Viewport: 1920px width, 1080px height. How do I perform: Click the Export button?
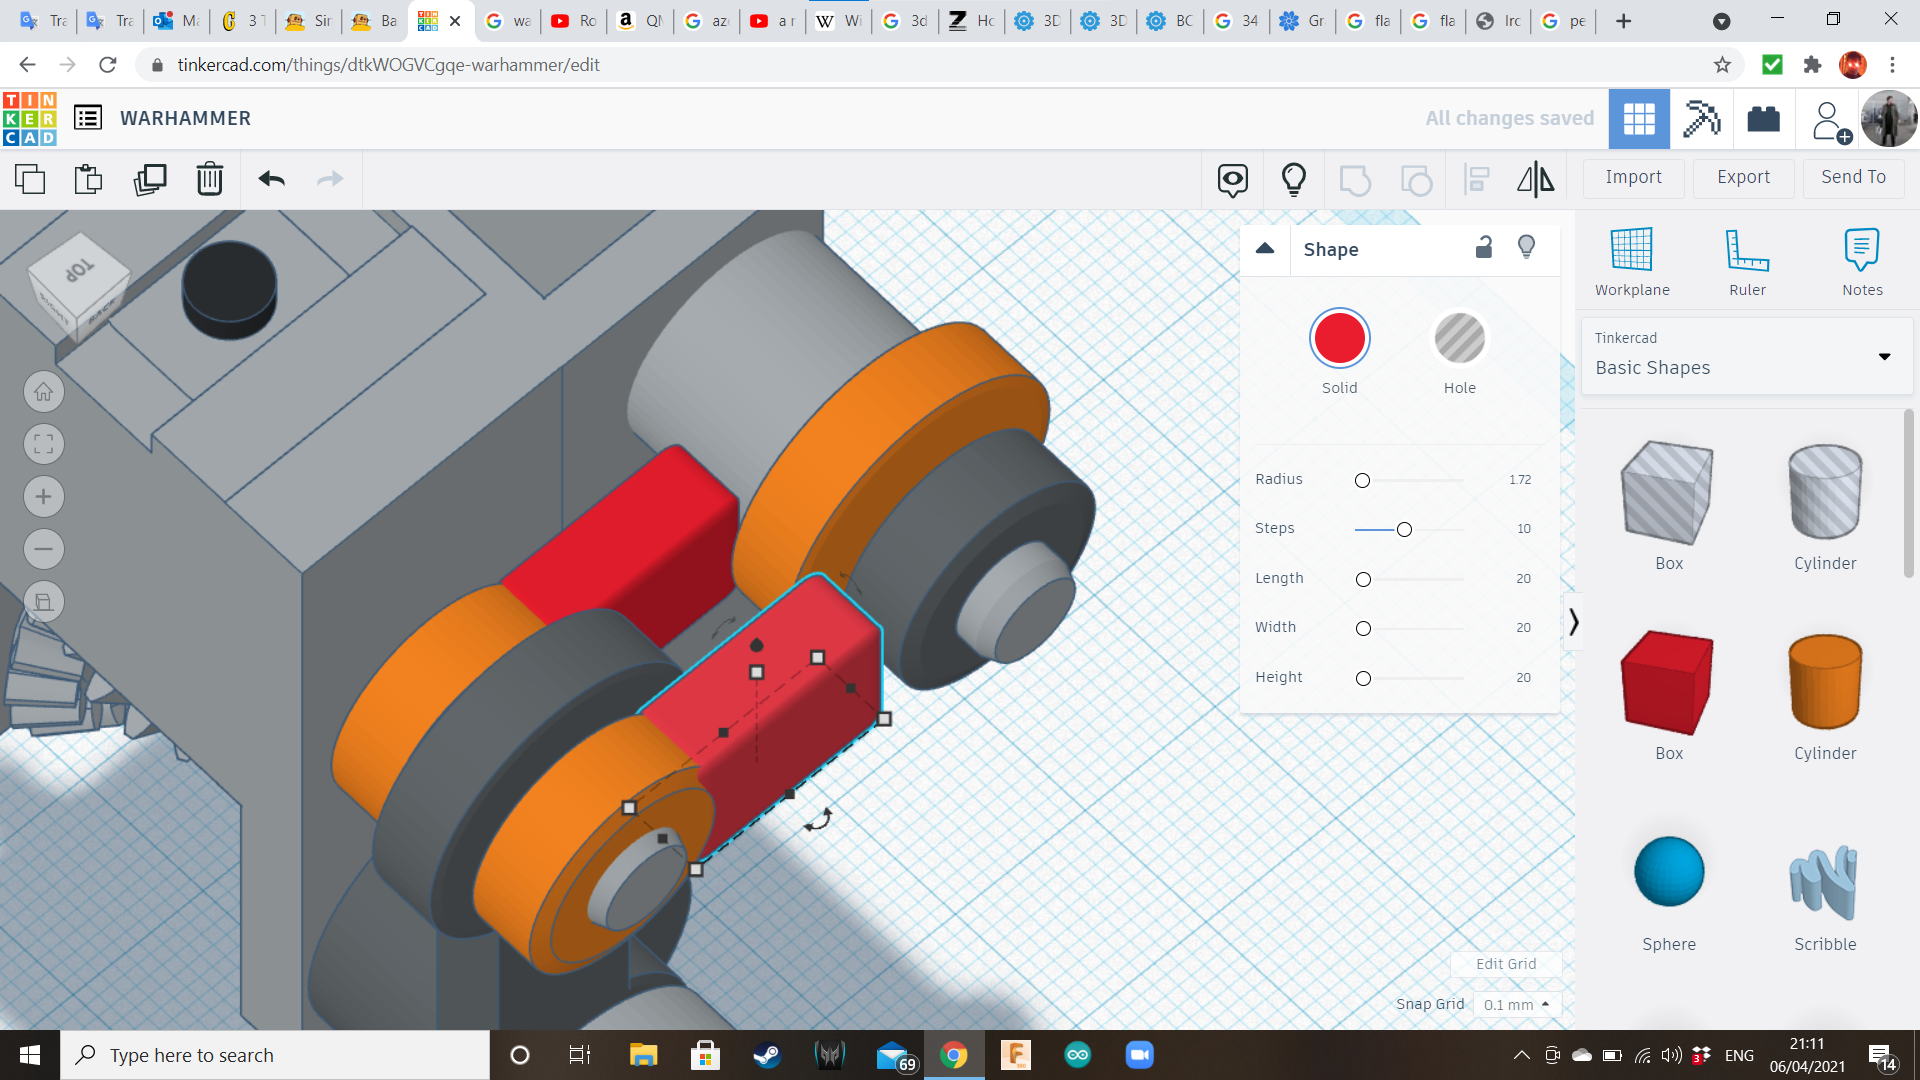click(x=1742, y=177)
